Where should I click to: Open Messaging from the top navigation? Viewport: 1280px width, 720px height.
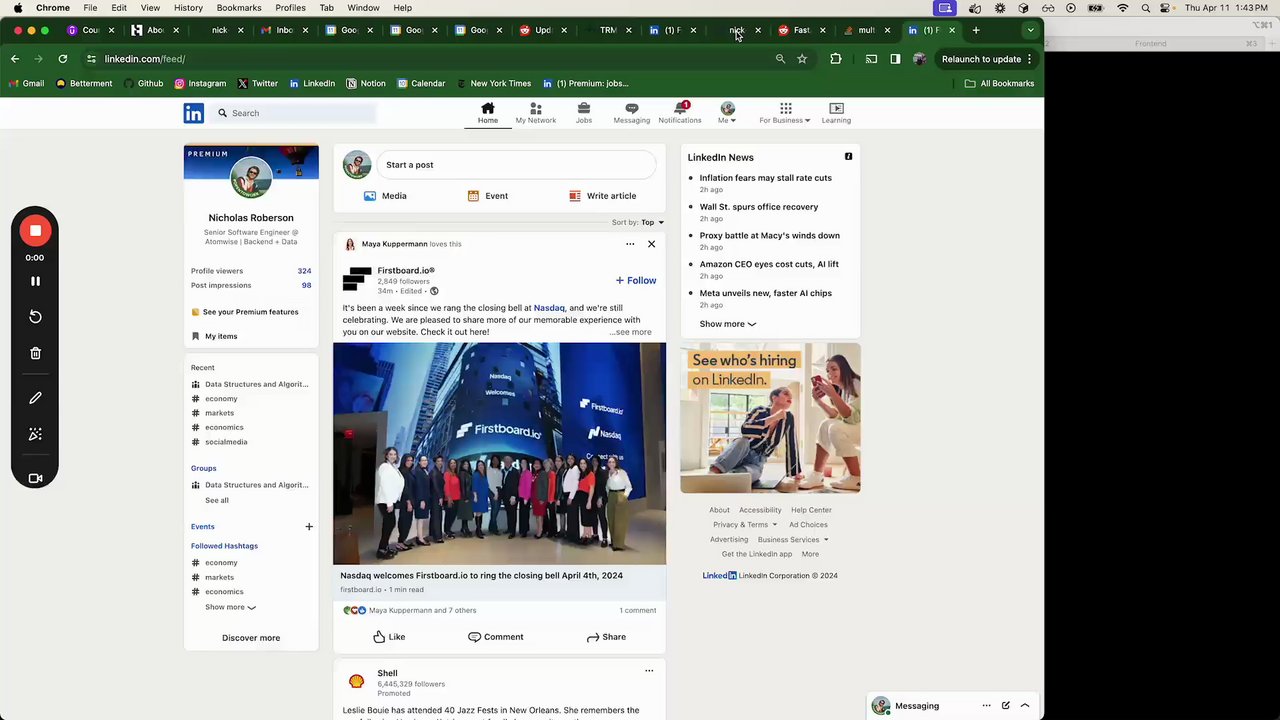coord(631,113)
